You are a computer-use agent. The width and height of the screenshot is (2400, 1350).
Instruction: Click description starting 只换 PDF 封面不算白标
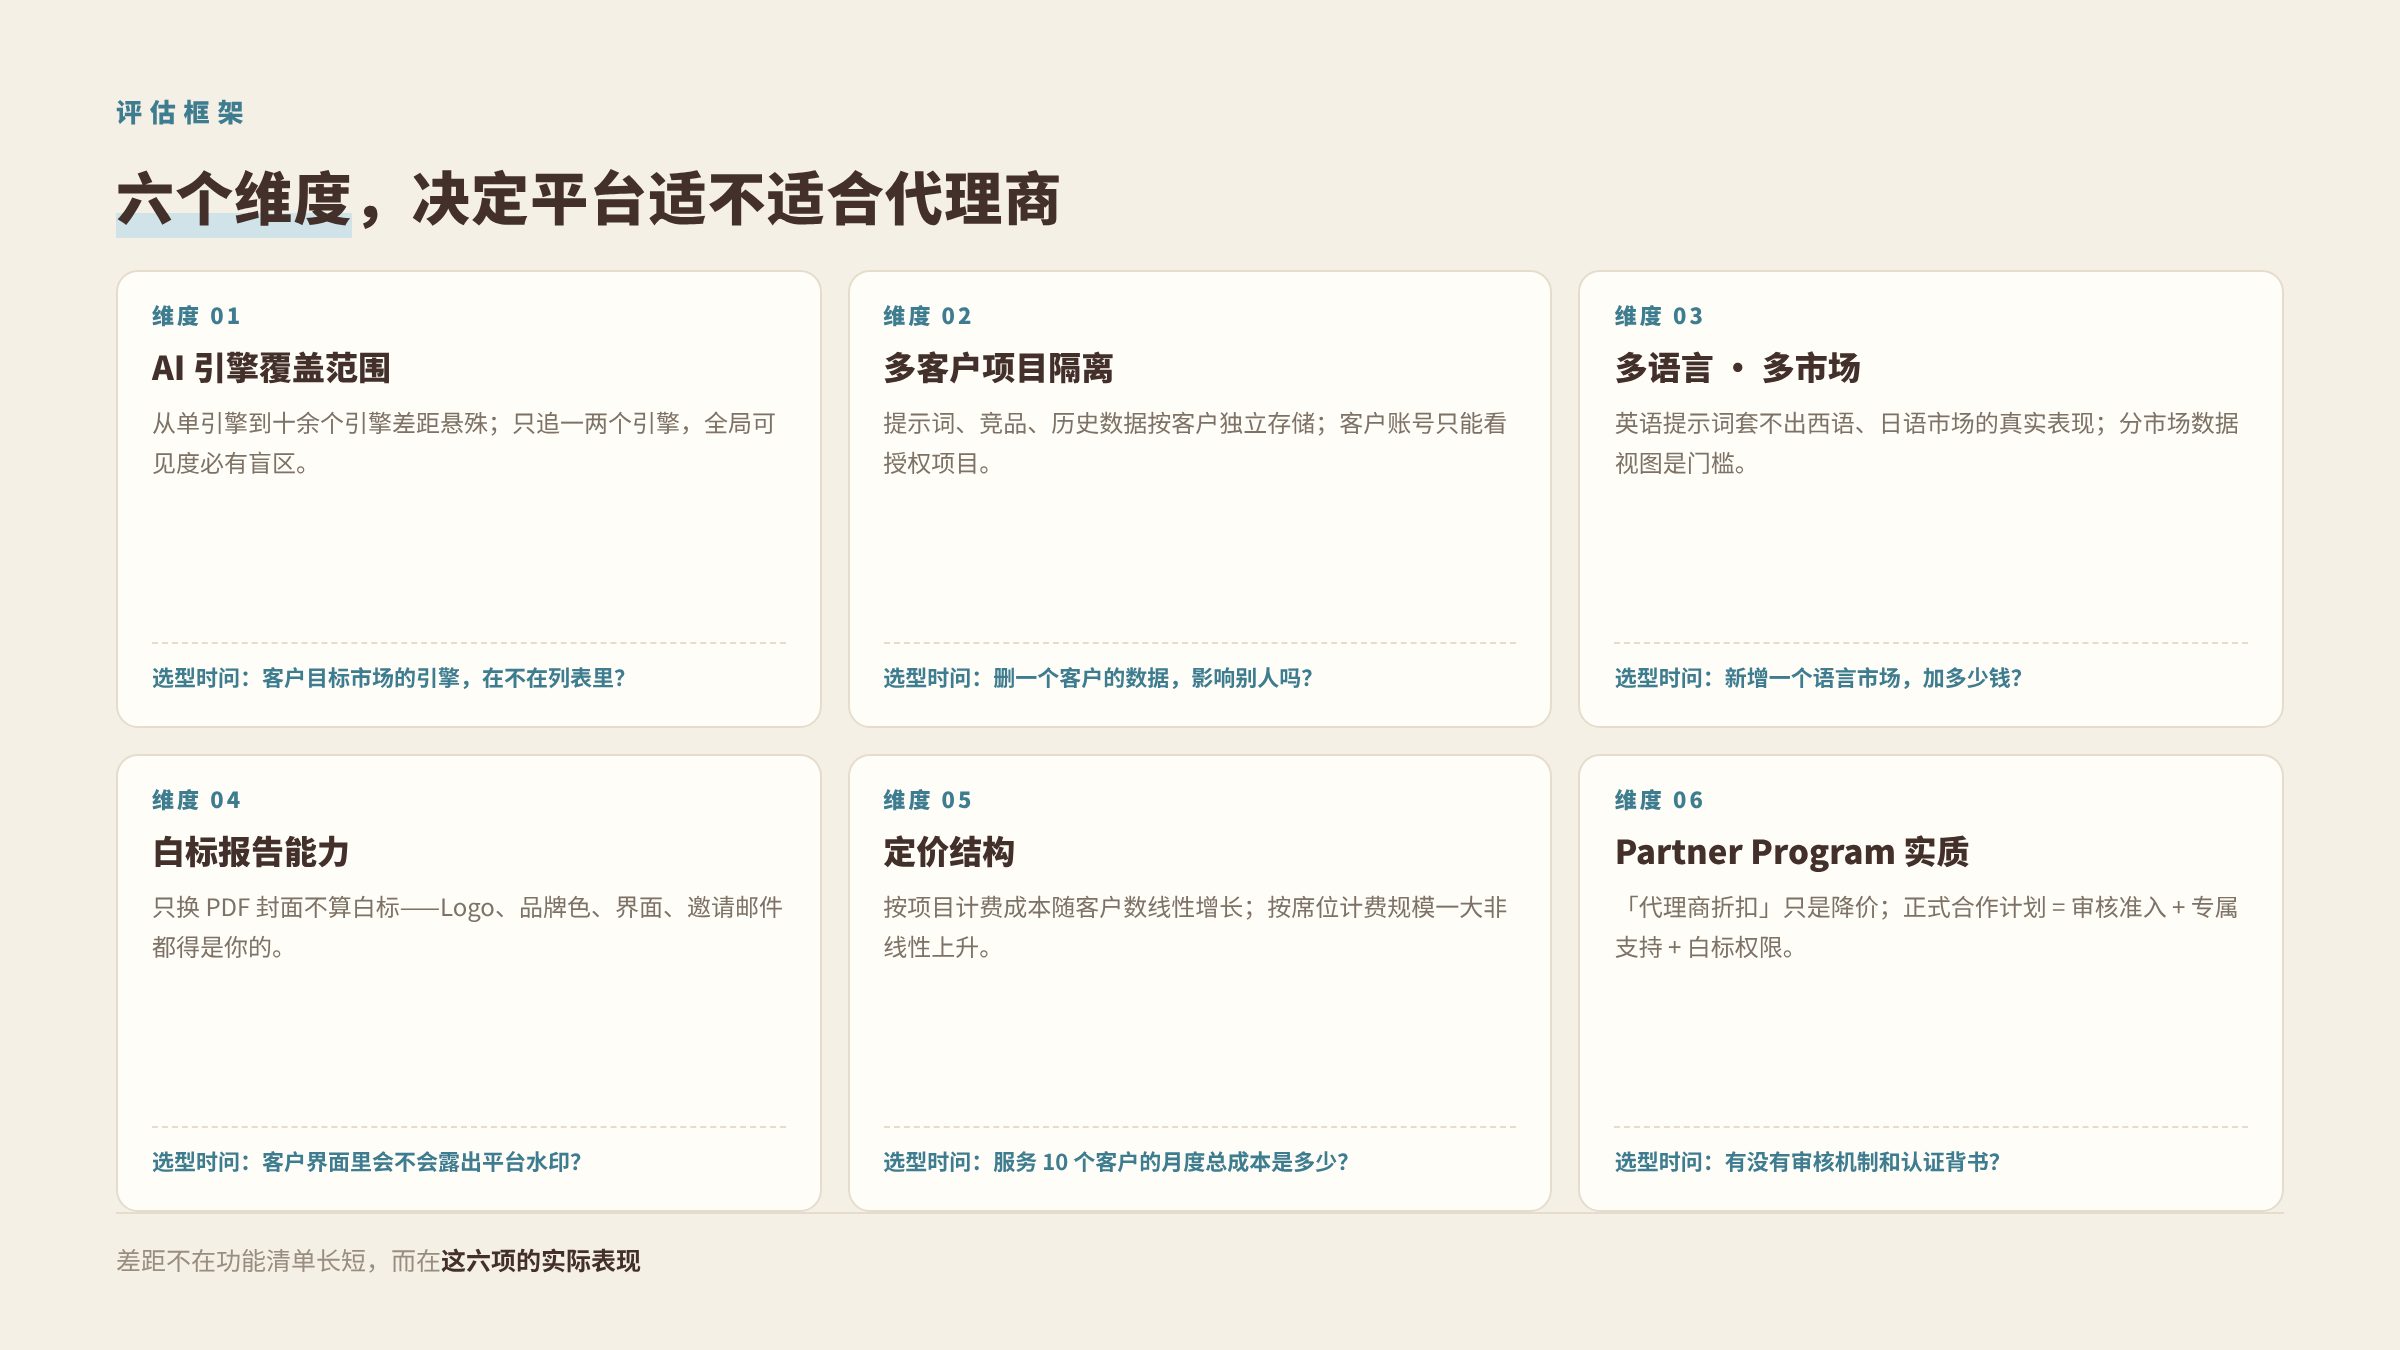(467, 927)
